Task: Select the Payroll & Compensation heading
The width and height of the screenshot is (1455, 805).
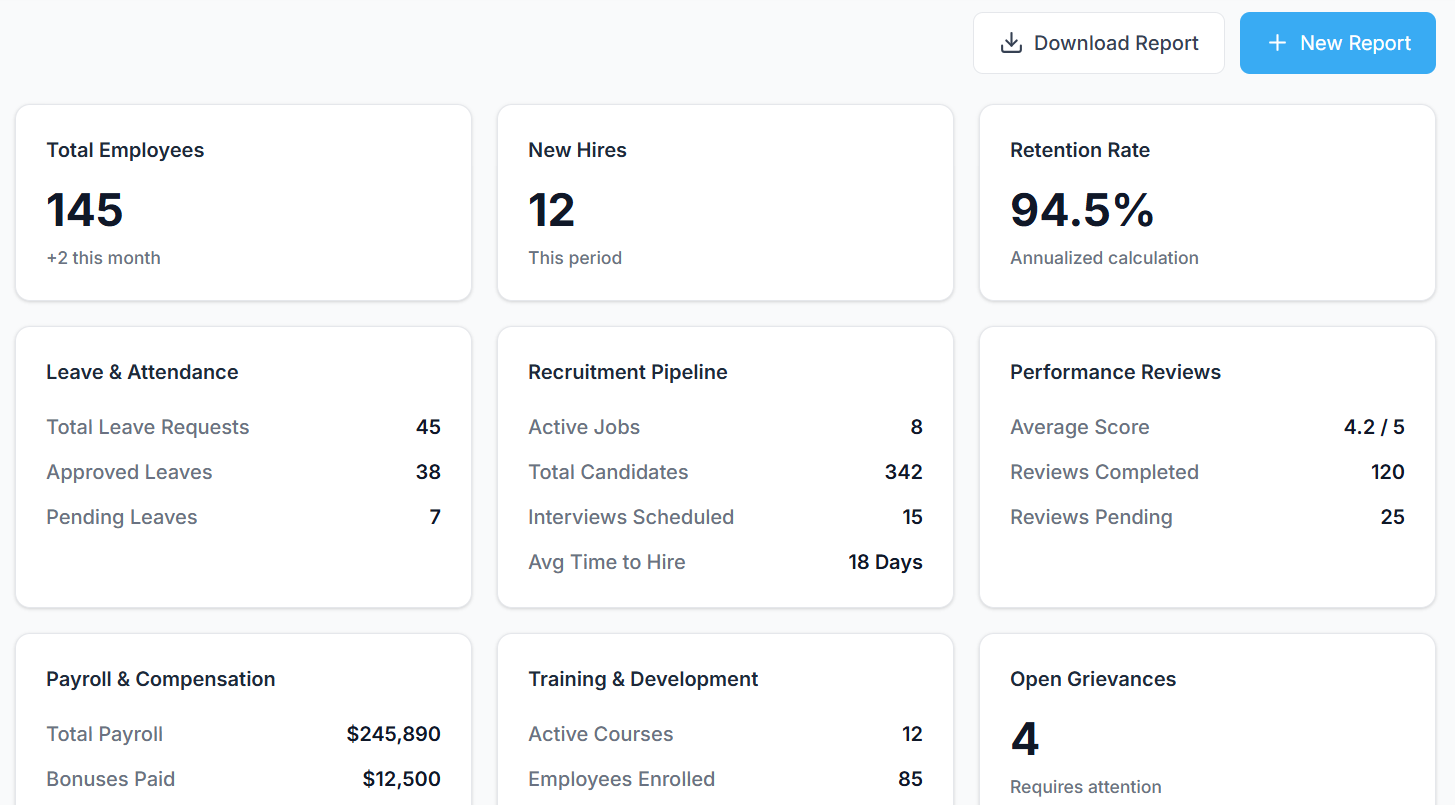Action: click(161, 679)
